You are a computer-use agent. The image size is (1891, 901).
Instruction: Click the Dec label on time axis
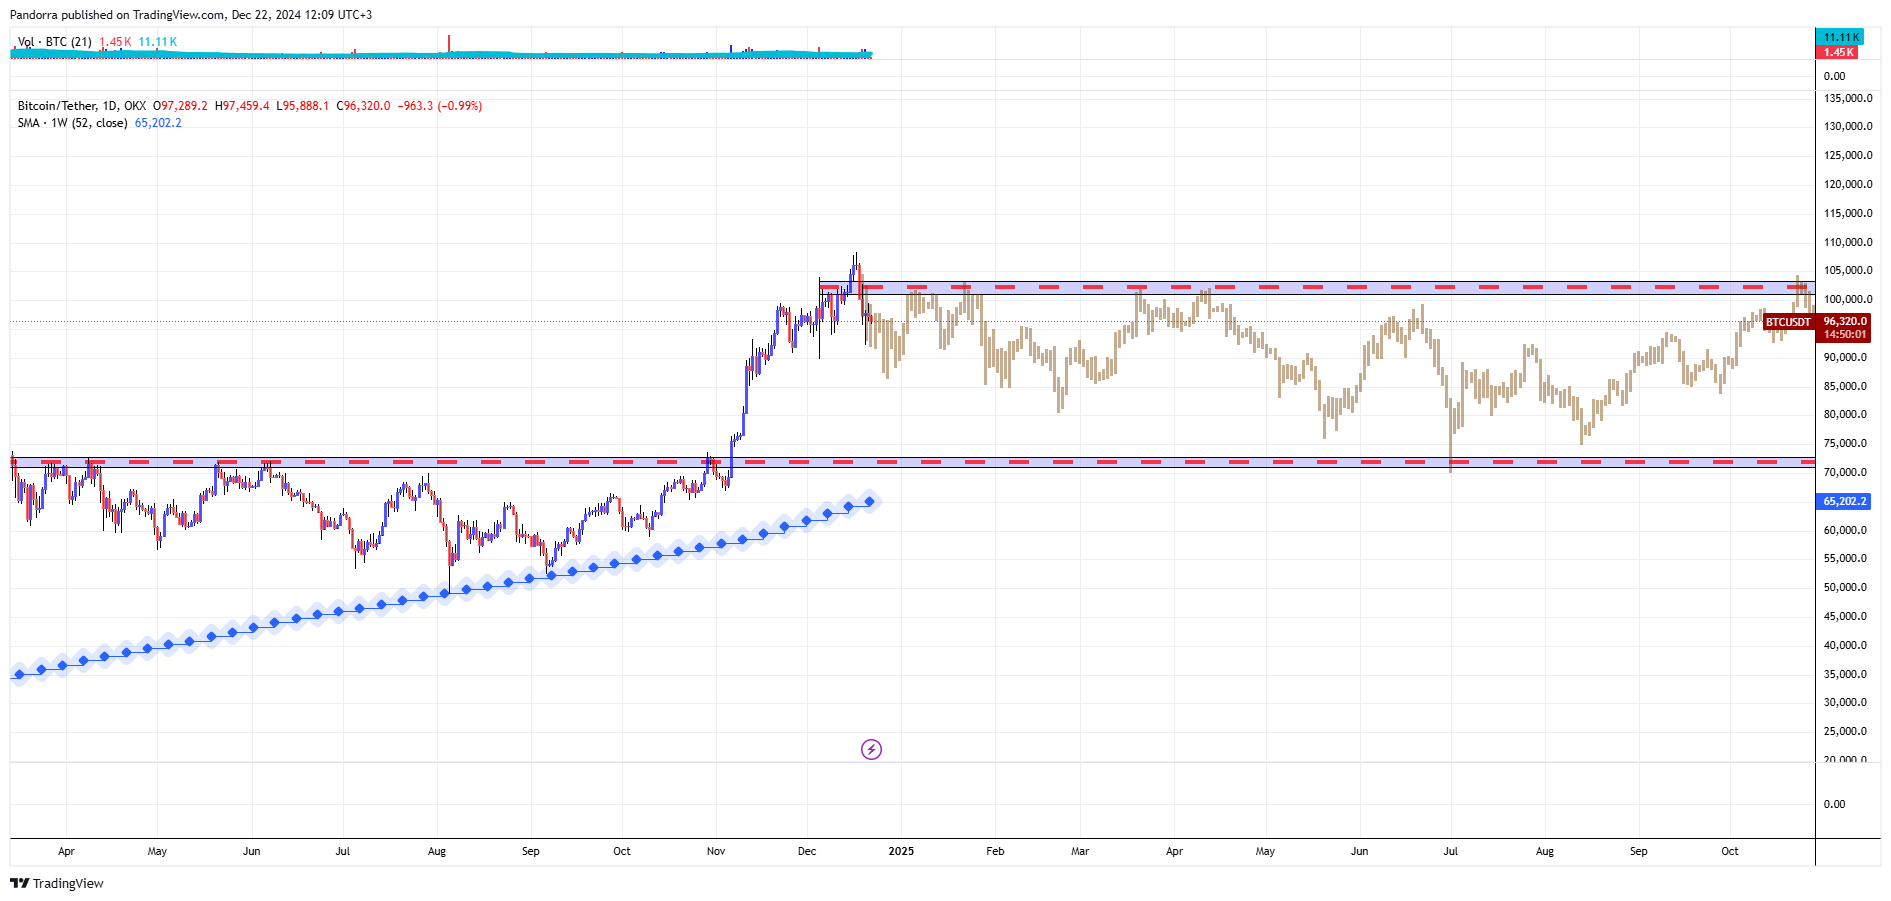pyautogui.click(x=807, y=851)
